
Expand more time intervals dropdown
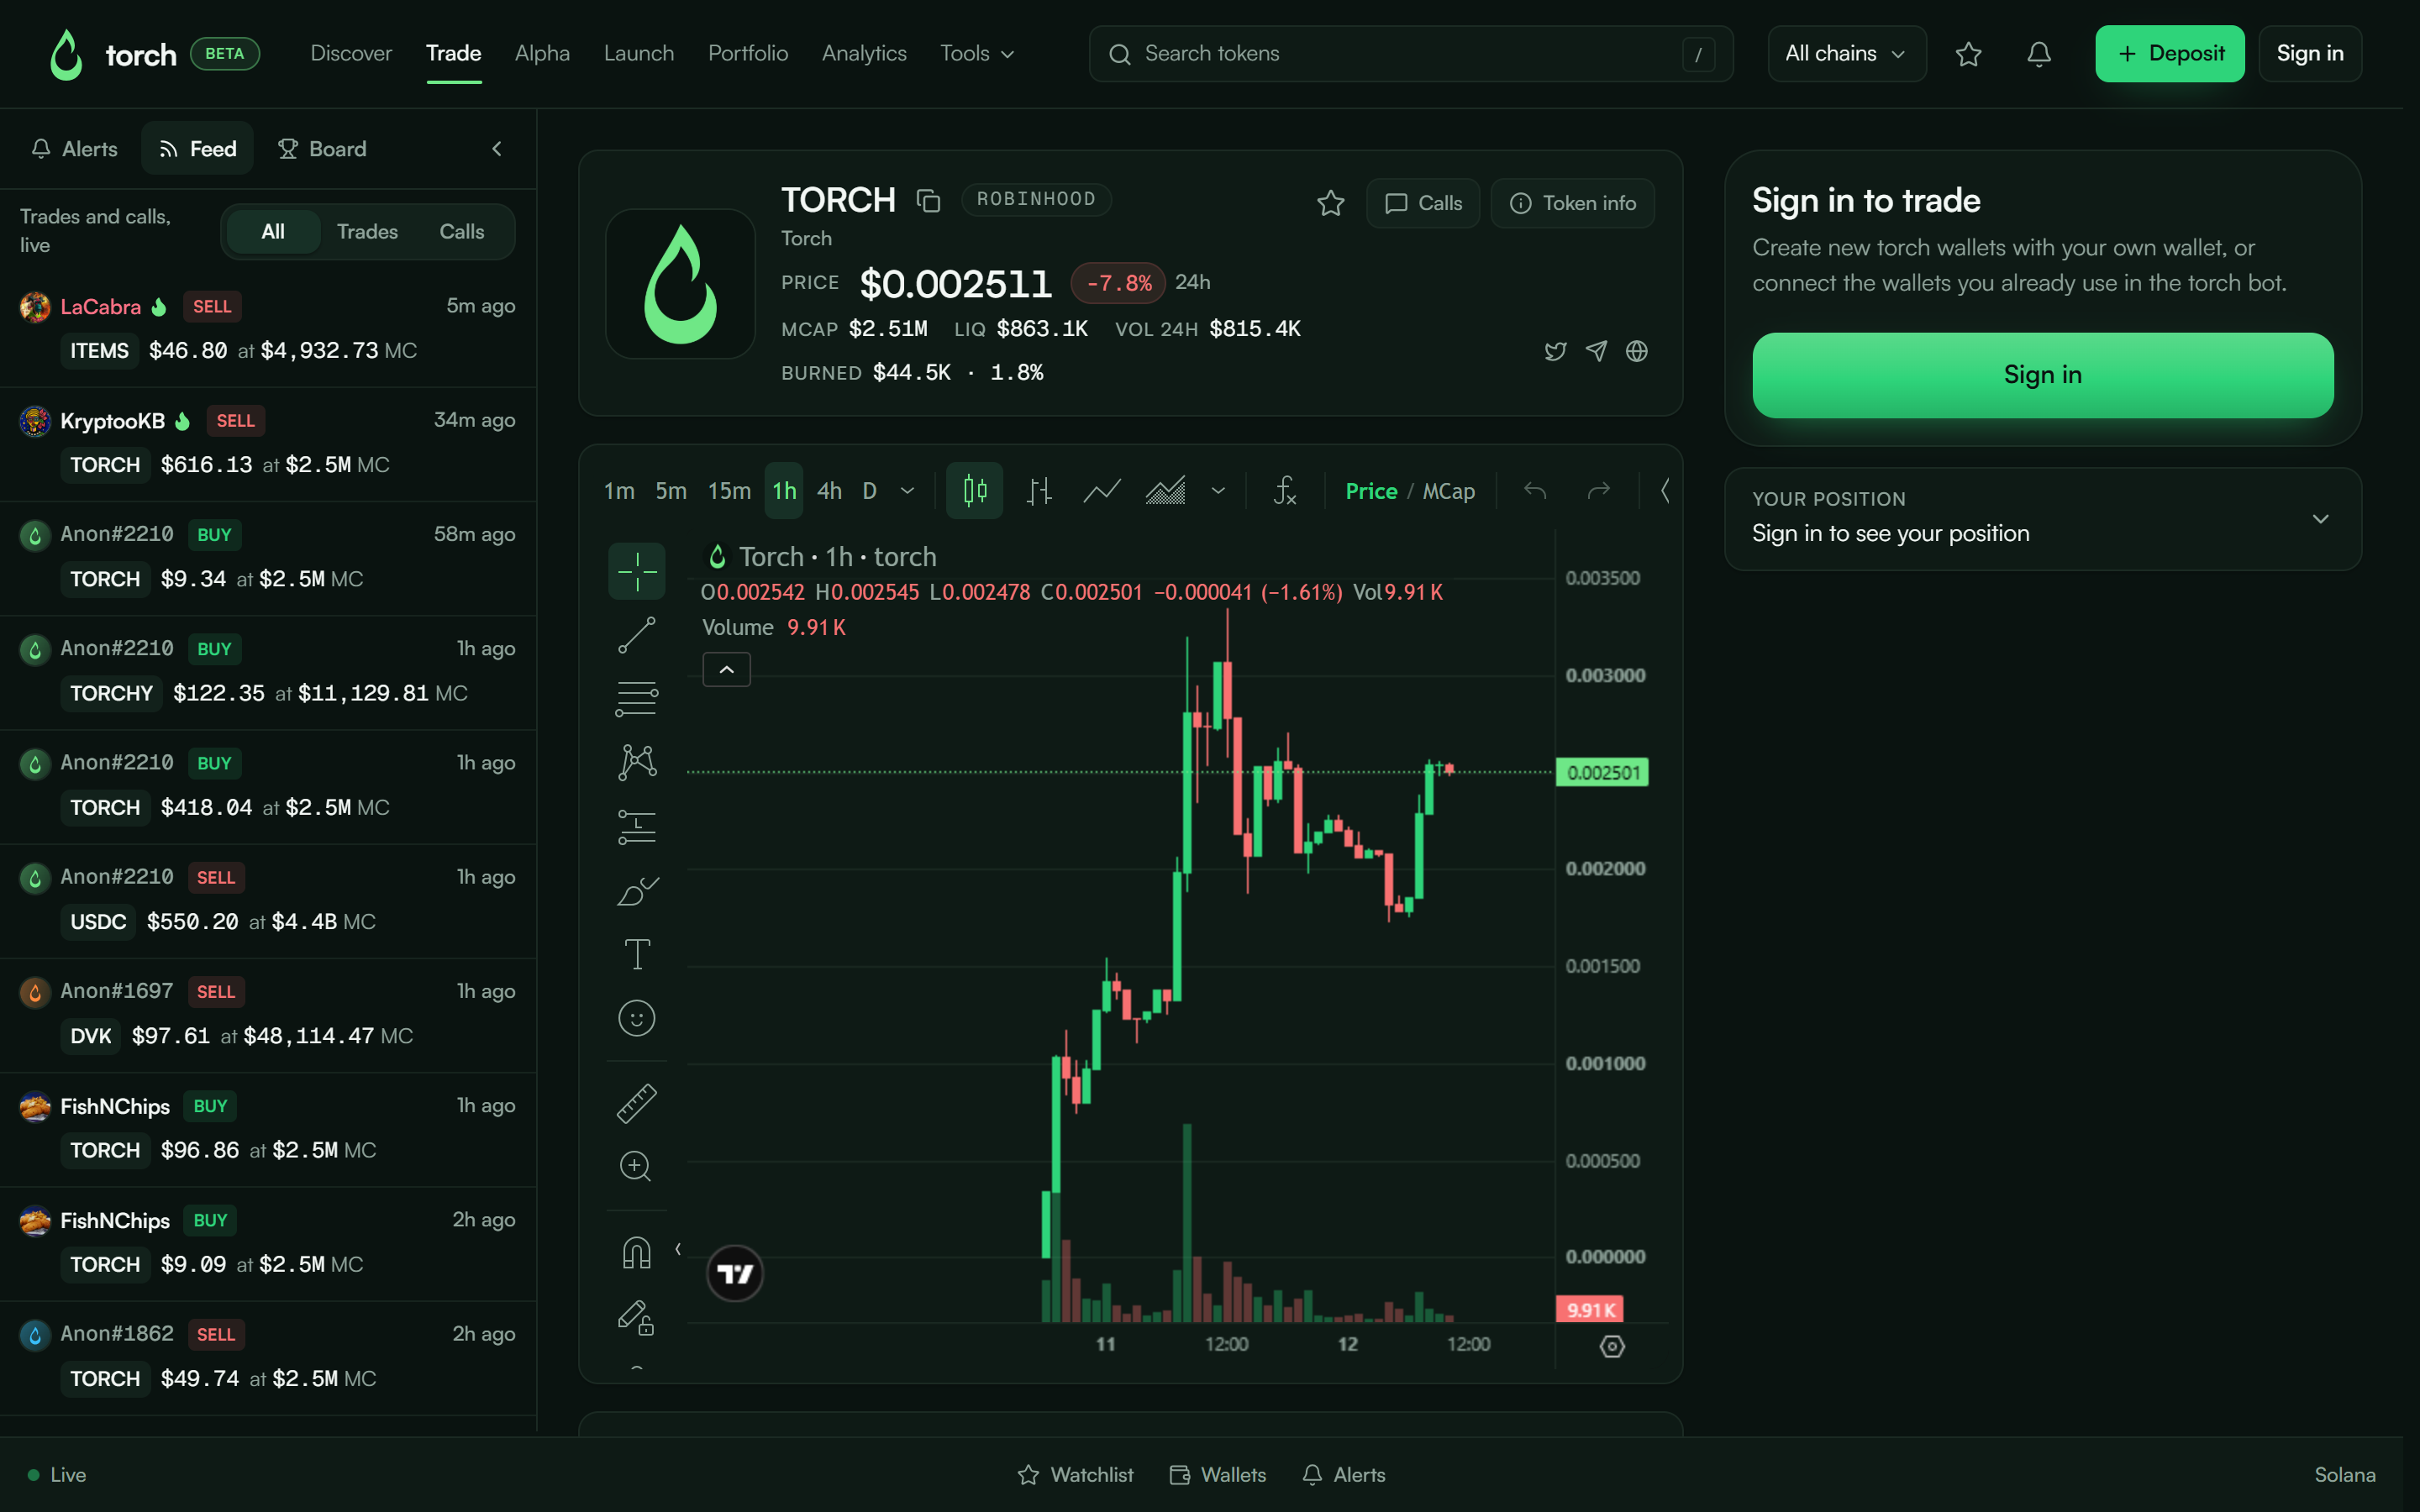pos(907,491)
